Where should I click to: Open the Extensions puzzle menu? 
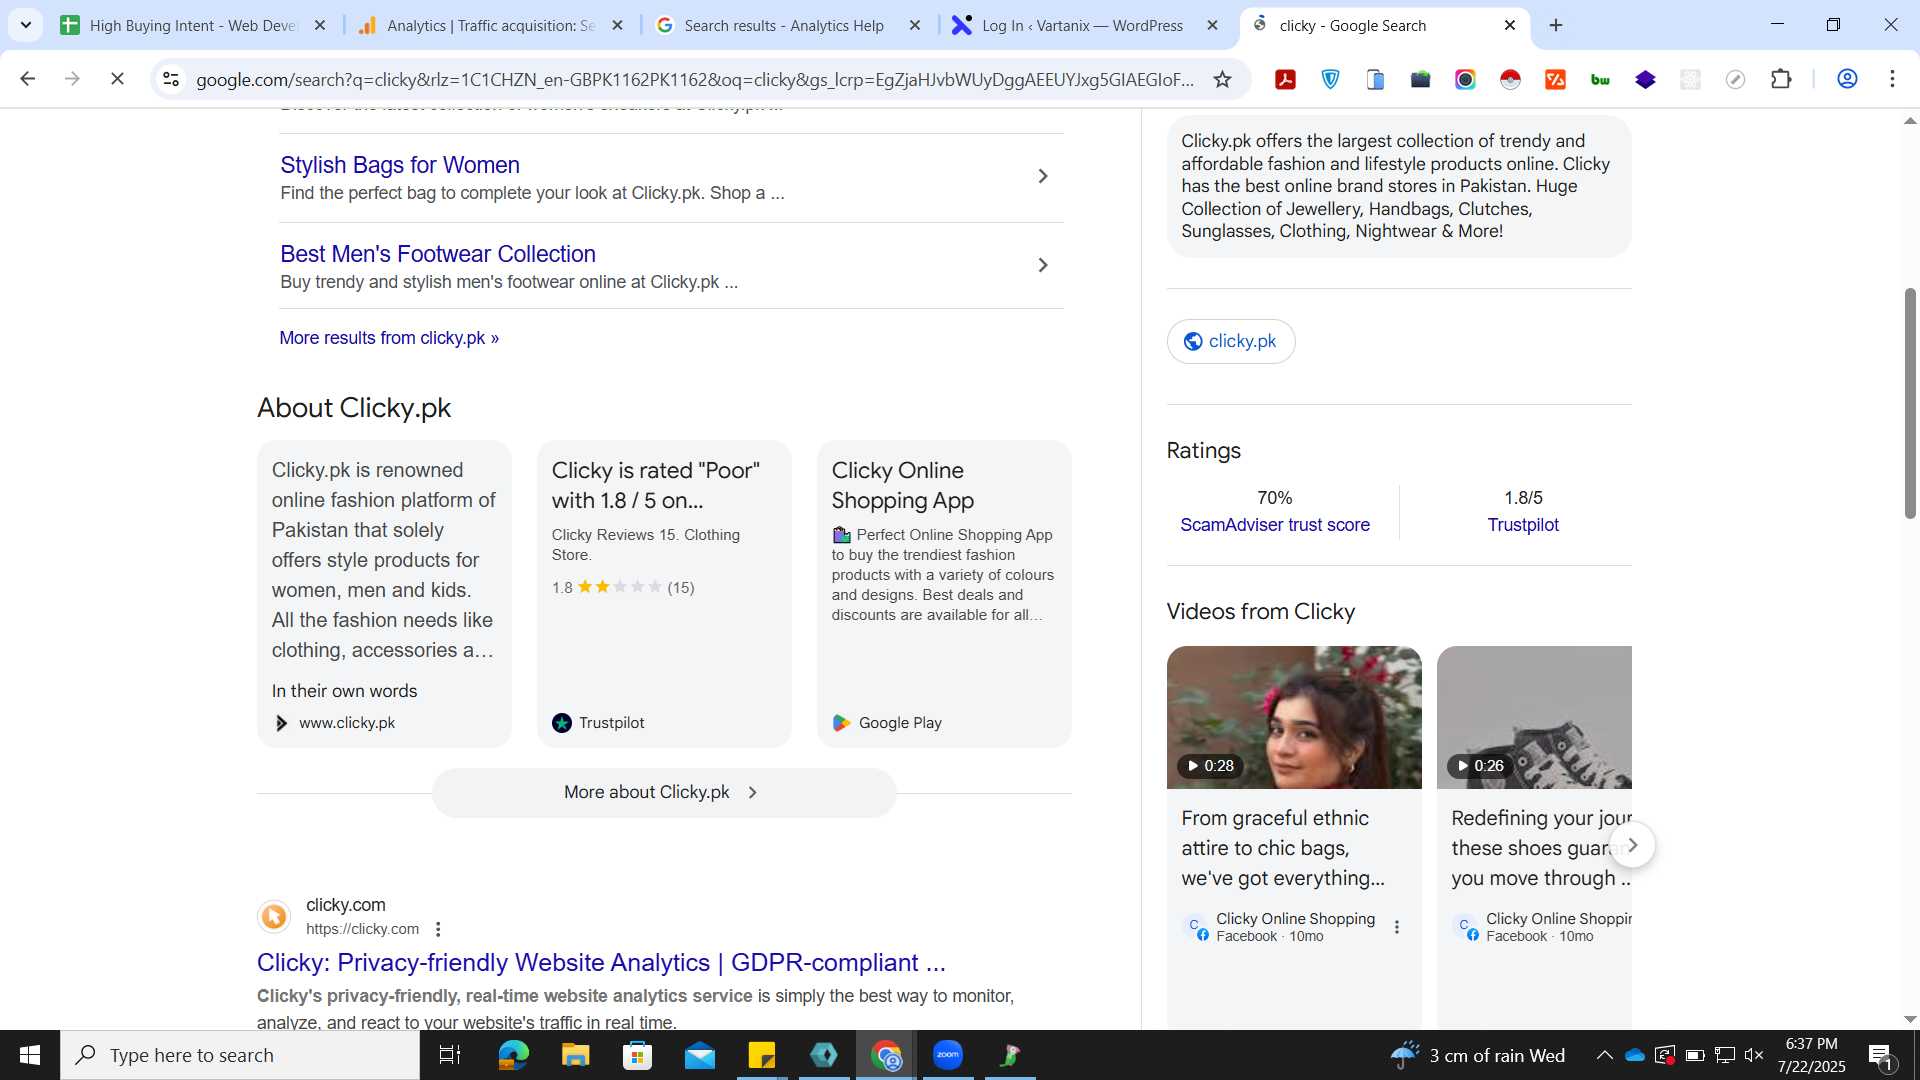tap(1781, 79)
